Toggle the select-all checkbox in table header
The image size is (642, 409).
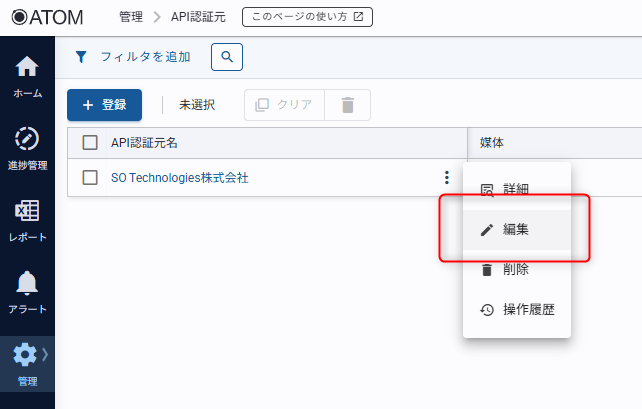[90, 143]
